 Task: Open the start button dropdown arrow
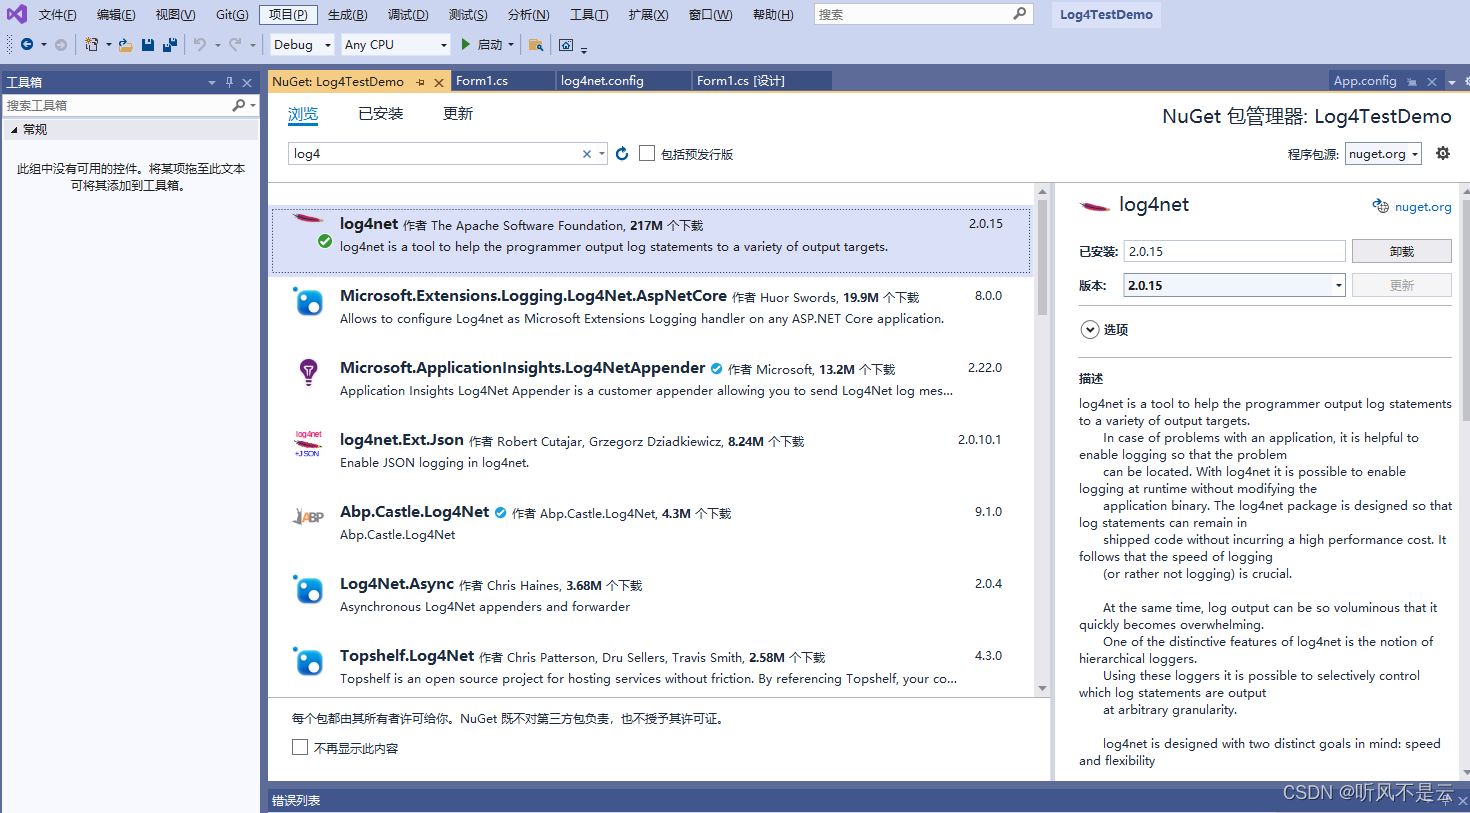click(511, 44)
